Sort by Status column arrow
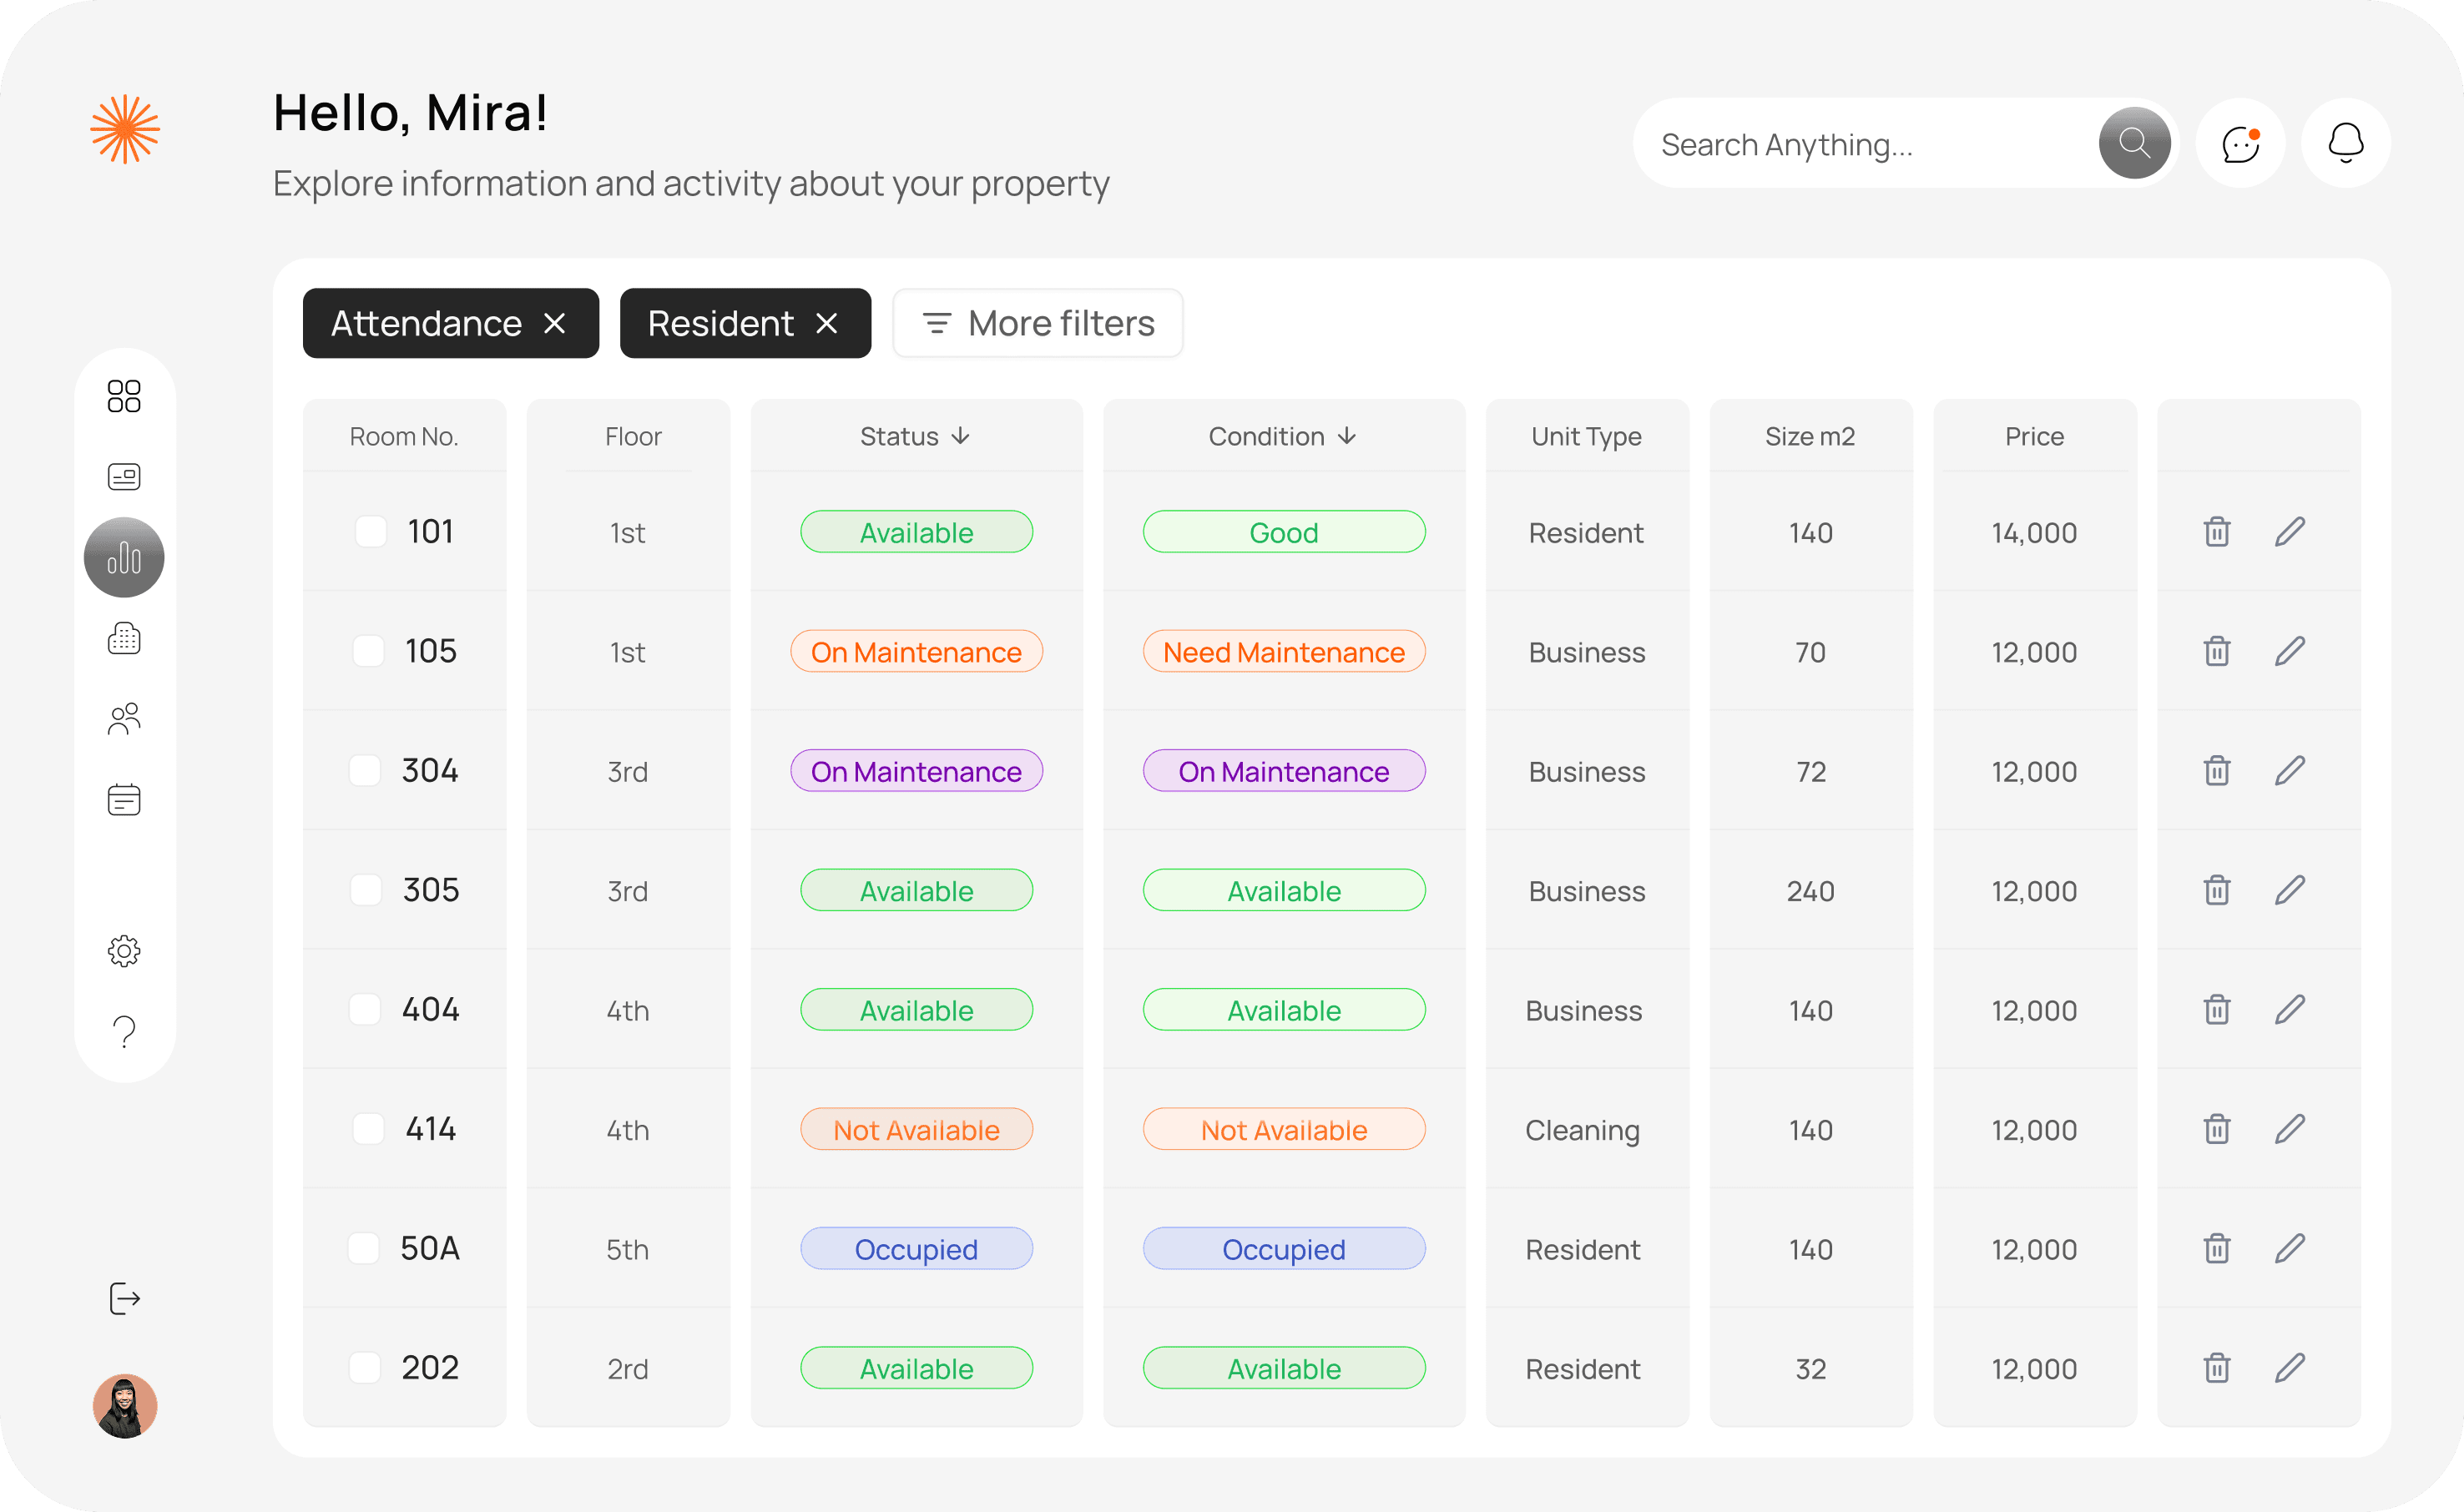Screen dimensions: 2464x1512 [961, 436]
